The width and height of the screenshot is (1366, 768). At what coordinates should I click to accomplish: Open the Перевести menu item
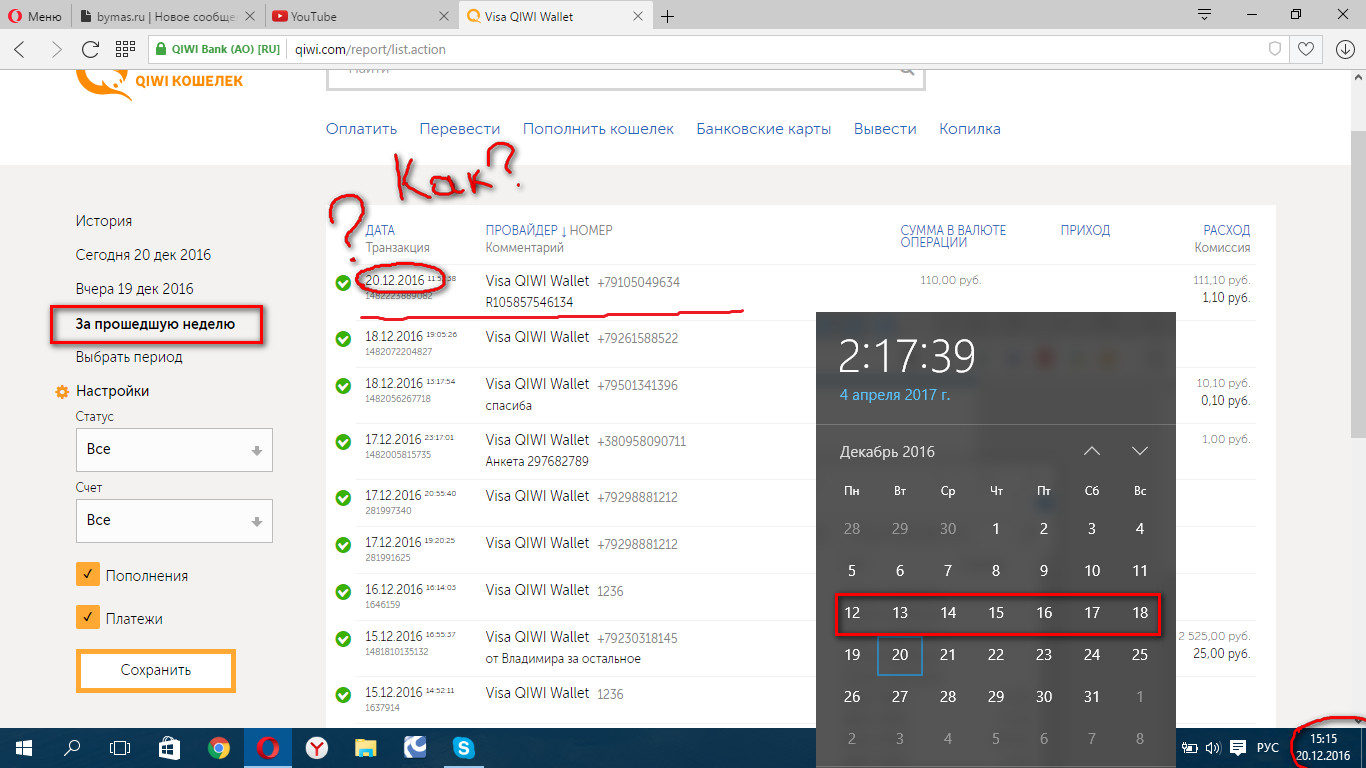pos(460,129)
